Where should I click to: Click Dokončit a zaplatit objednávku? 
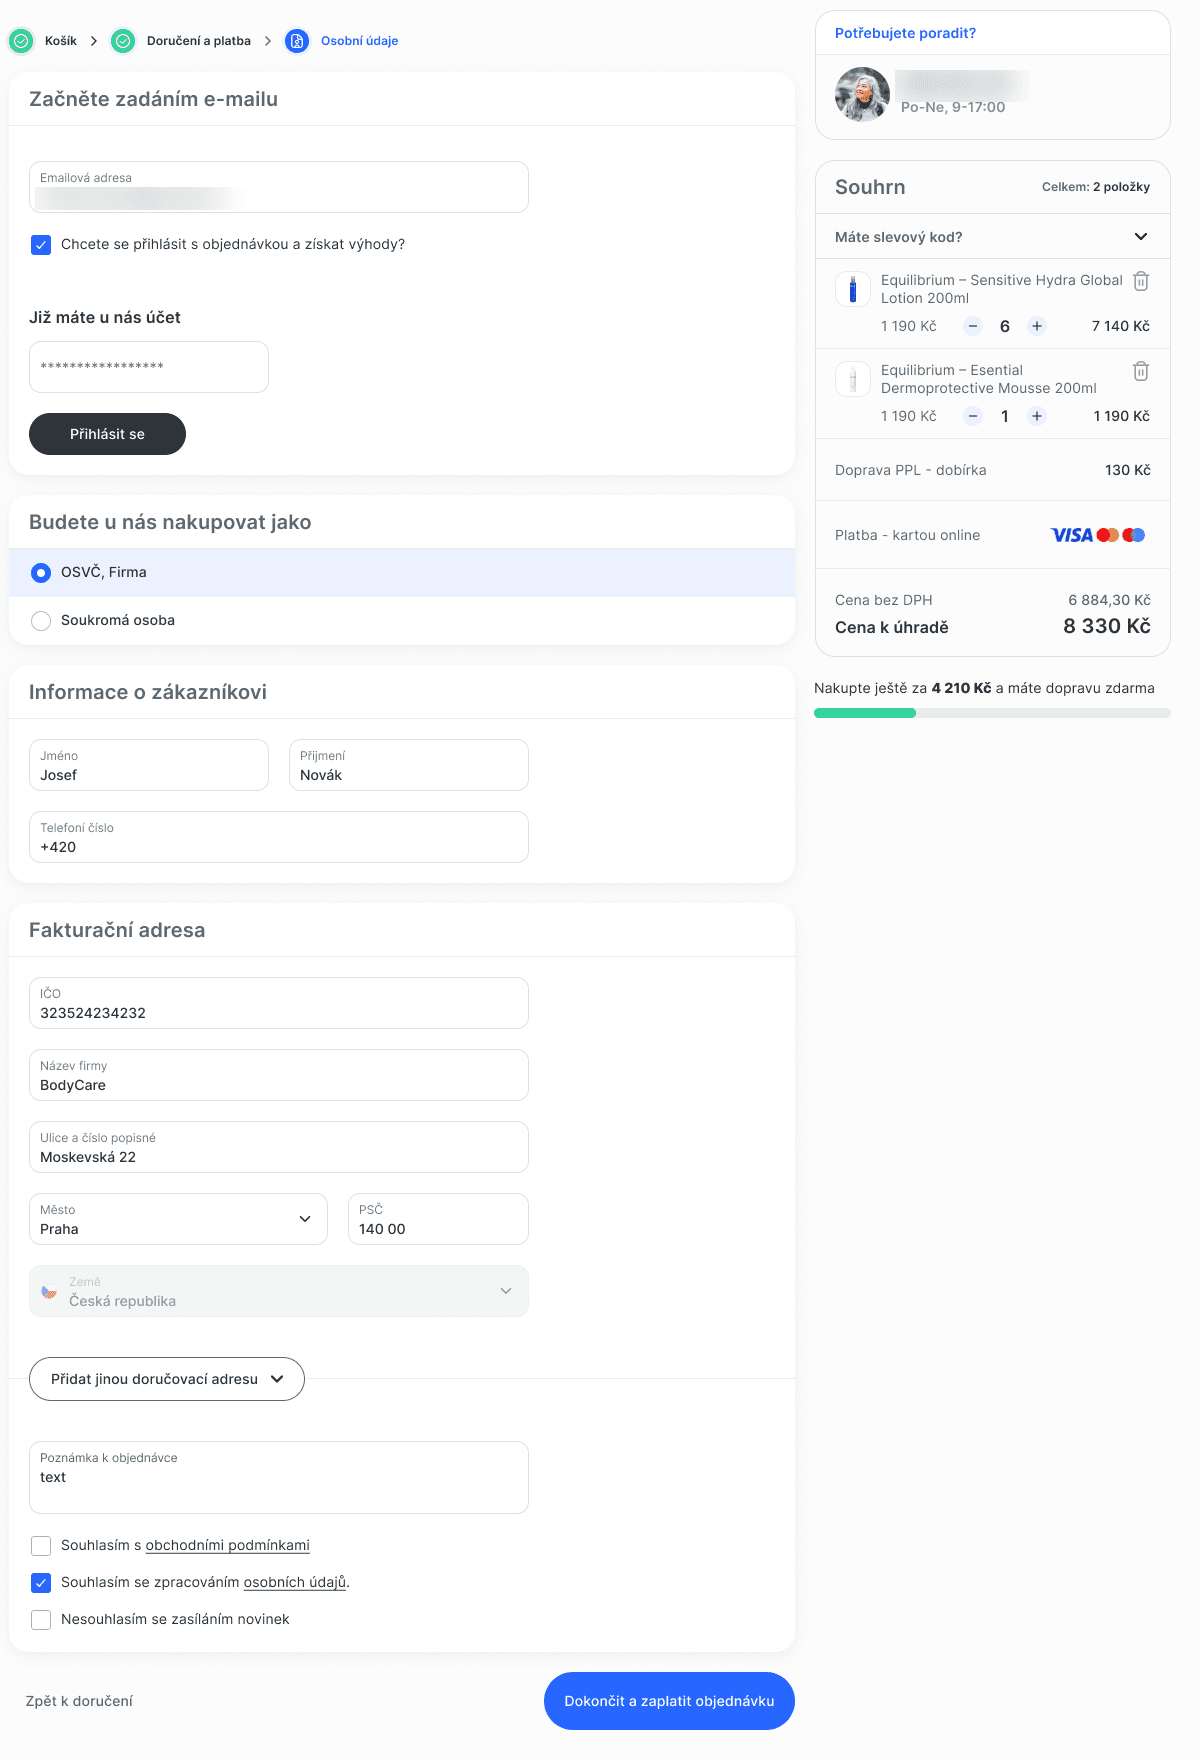(669, 1701)
